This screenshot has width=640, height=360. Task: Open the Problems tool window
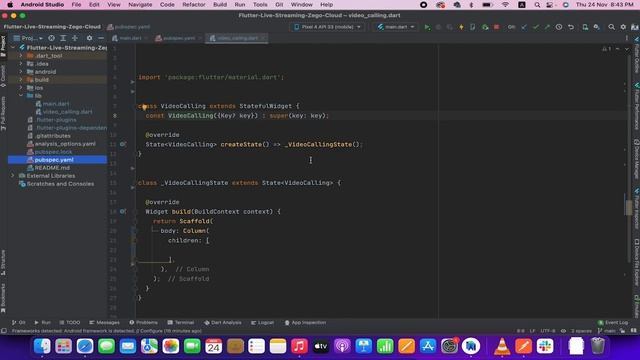pos(143,322)
